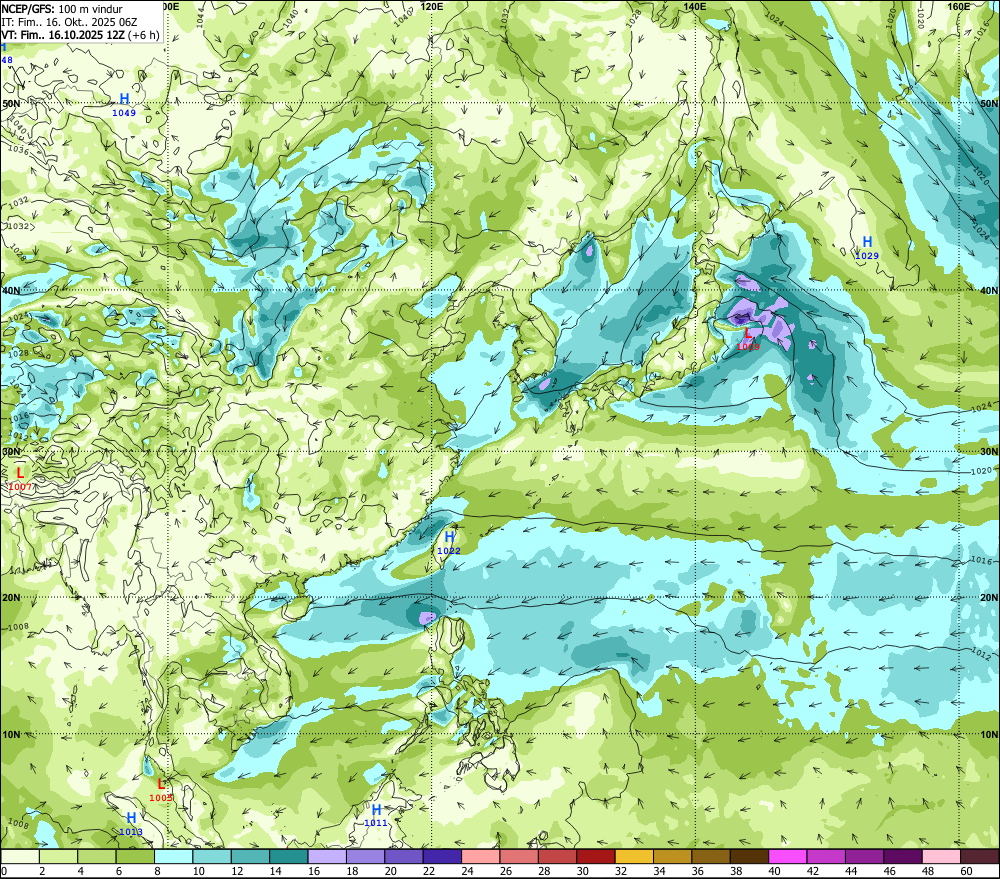Select the pale yellow 0–2 legend swatch
The height and width of the screenshot is (879, 1000).
pos(20,856)
